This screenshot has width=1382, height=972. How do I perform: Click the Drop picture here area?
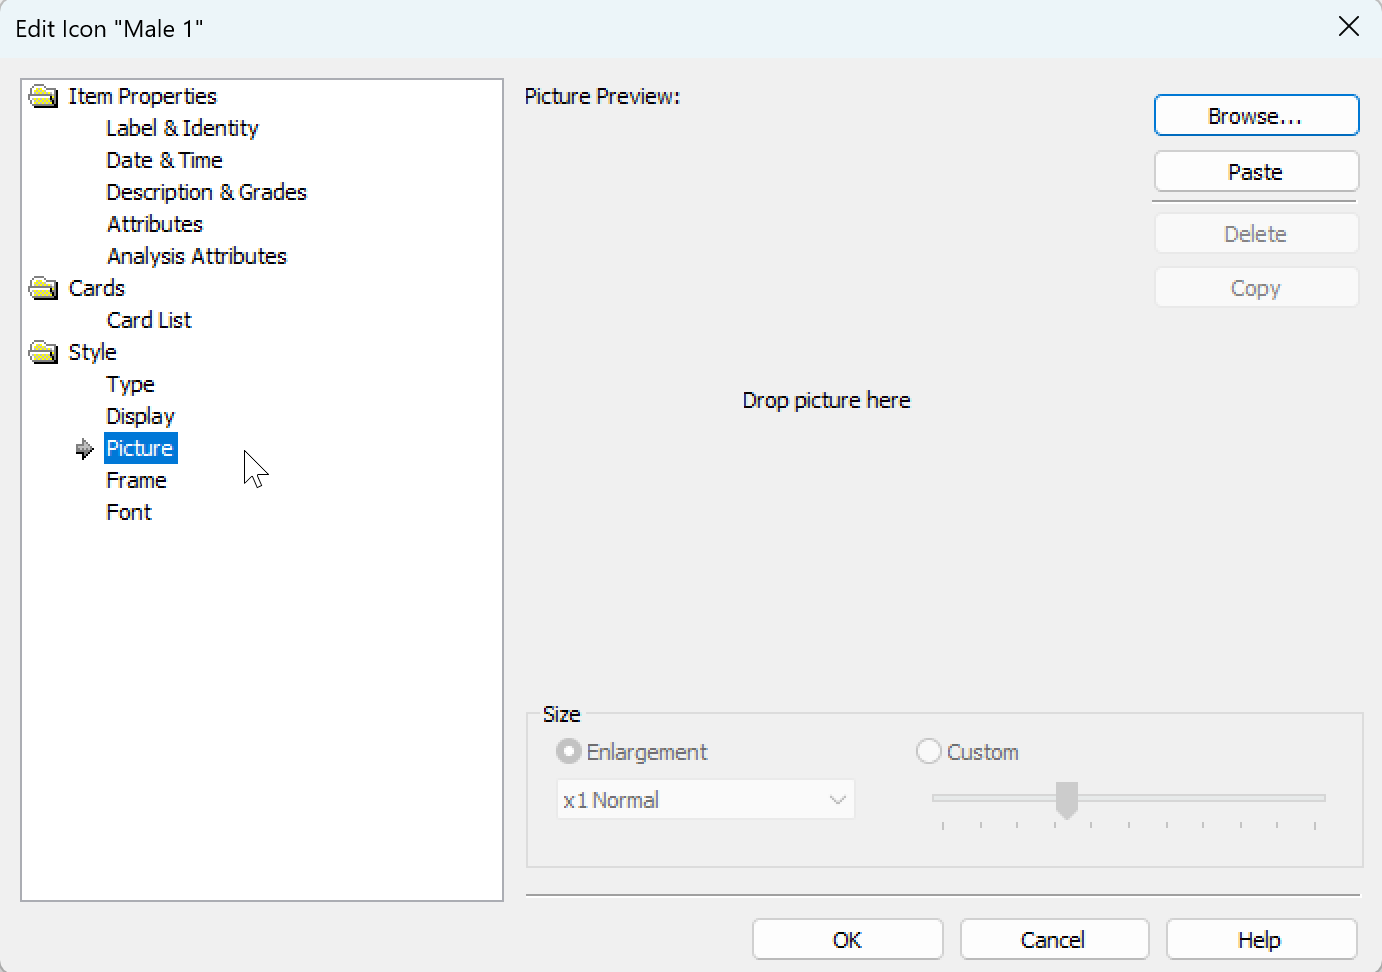(826, 400)
